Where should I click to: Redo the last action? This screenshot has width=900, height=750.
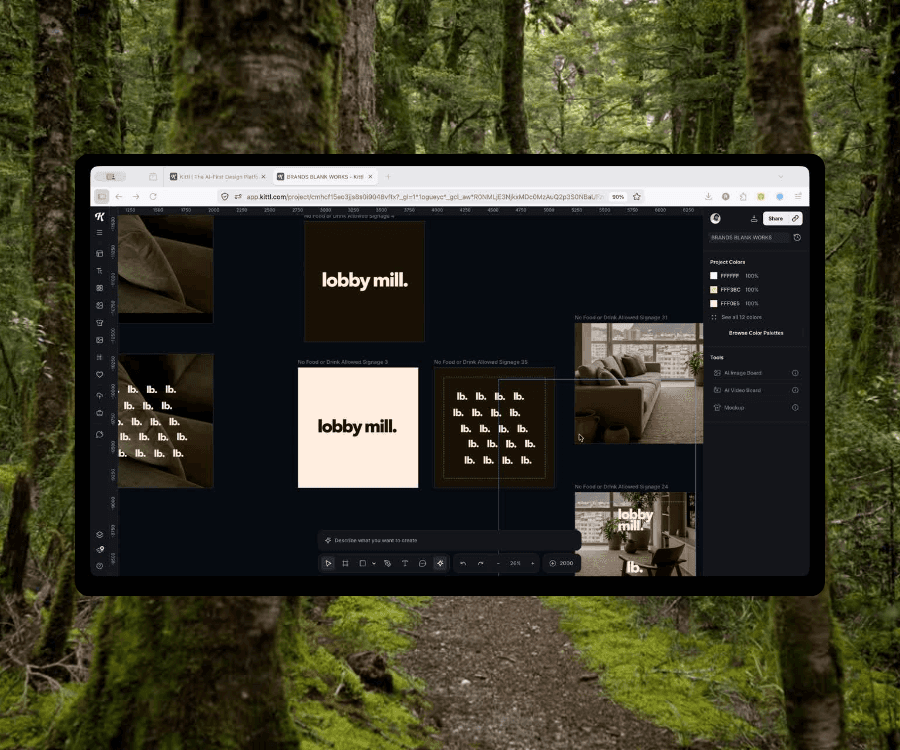click(480, 563)
